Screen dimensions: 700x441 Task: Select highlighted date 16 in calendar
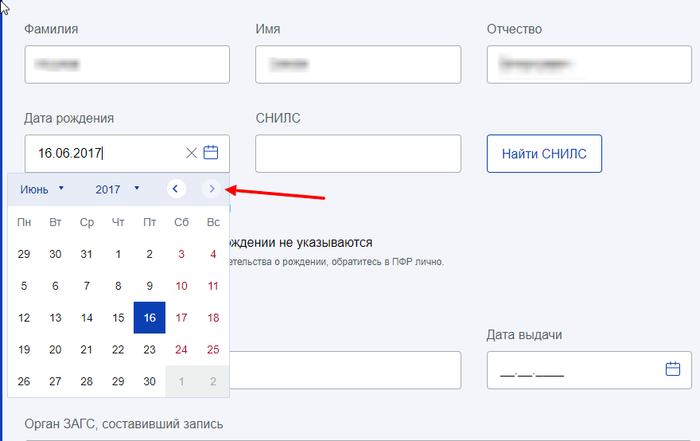click(149, 318)
